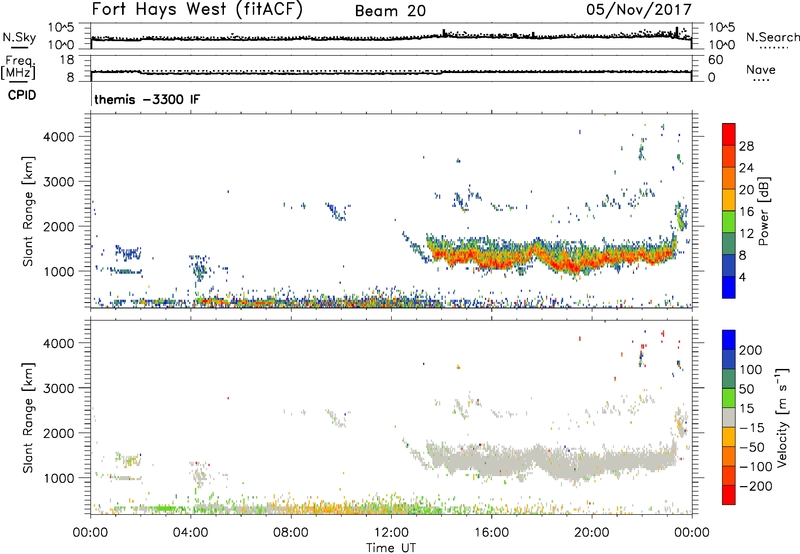The width and height of the screenshot is (800, 554).
Task: Click '4000' on the power panel range axis
Action: pyautogui.click(x=59, y=137)
